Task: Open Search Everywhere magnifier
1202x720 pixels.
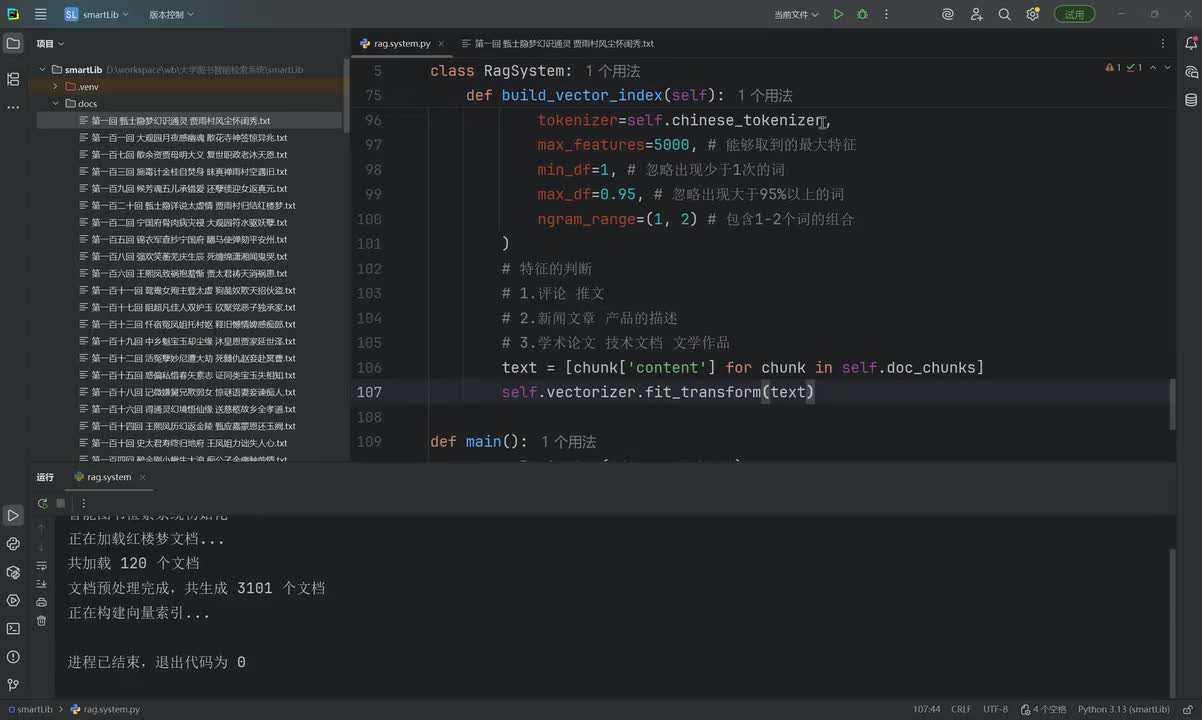Action: tap(1005, 14)
